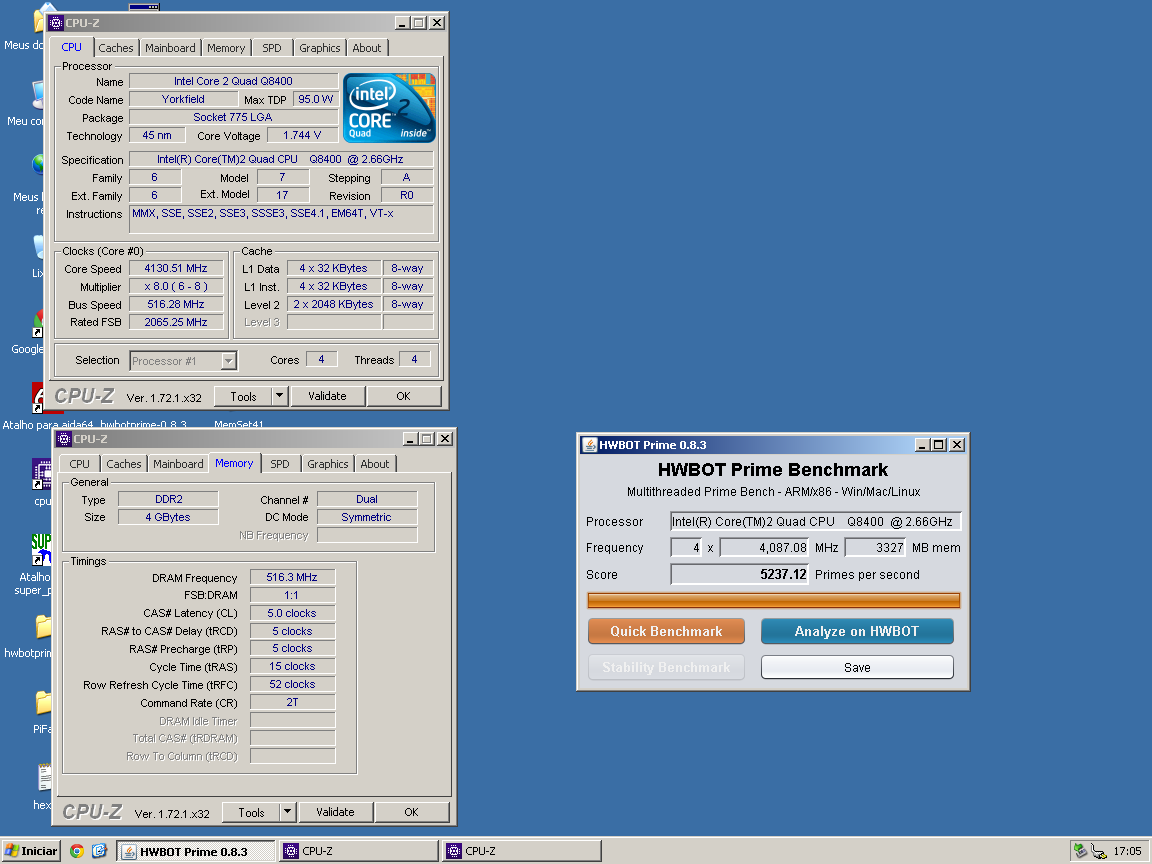Open the cpu desktop shortcut icon

pos(41,474)
